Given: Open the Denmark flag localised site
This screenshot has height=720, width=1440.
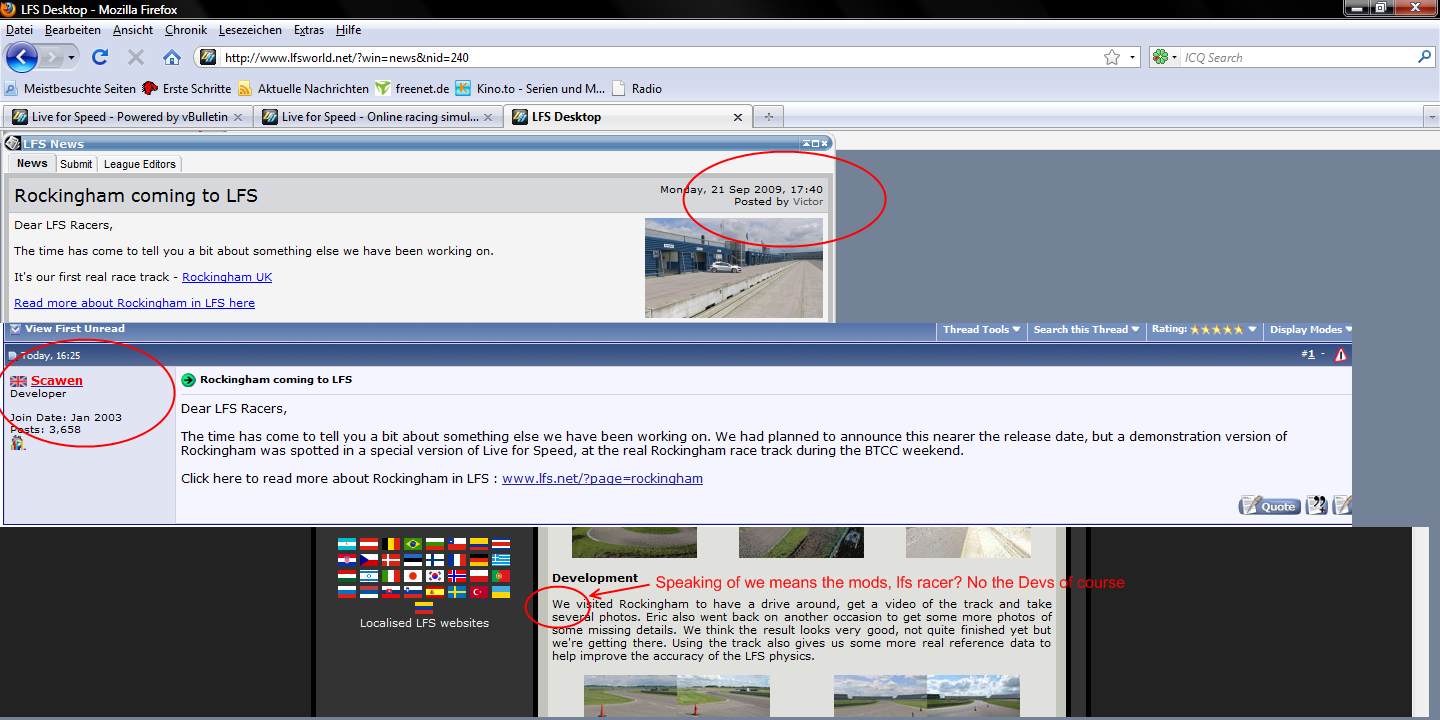Looking at the screenshot, I should click(x=391, y=561).
